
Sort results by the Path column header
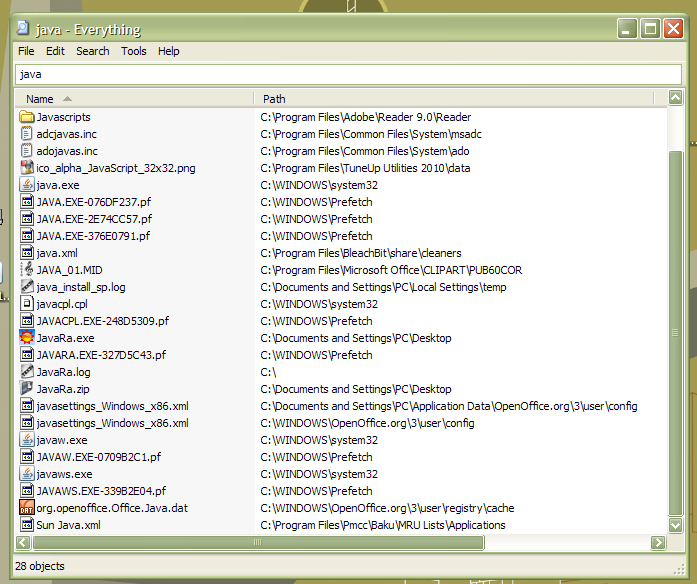454,99
